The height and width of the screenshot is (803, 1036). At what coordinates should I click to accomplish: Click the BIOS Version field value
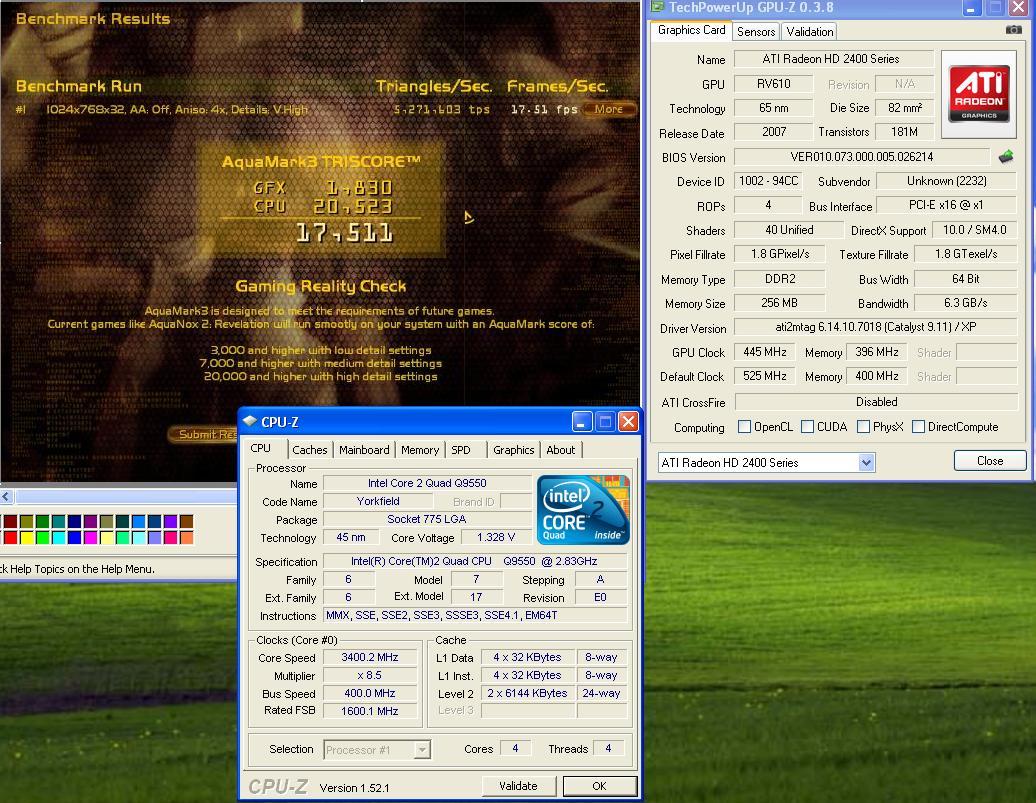862,157
